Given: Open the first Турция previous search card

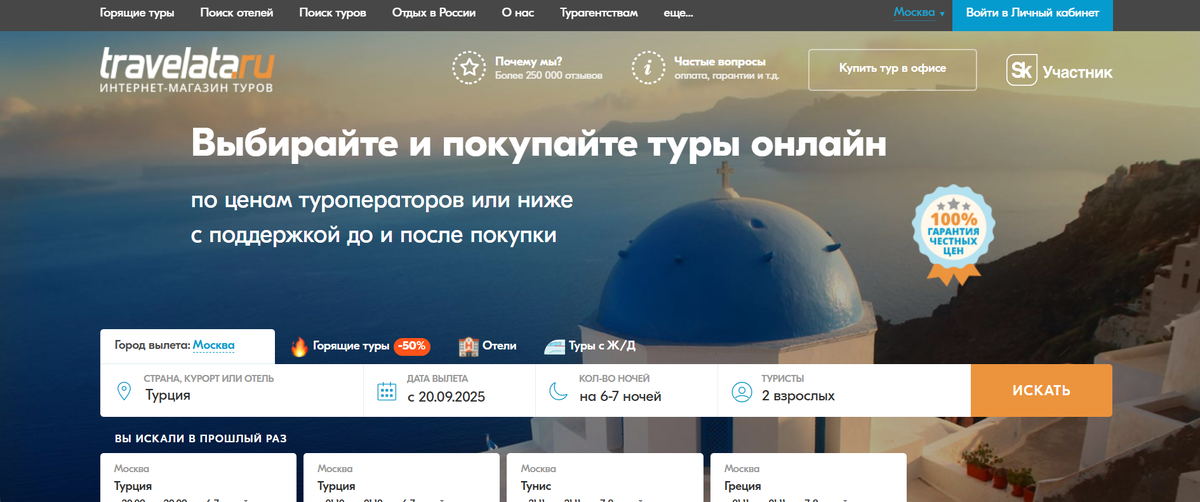Looking at the screenshot, I should pos(198,478).
